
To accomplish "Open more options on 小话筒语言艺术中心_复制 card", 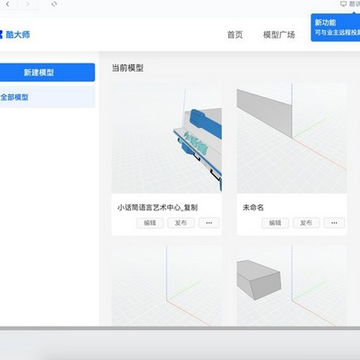I will [x=209, y=223].
